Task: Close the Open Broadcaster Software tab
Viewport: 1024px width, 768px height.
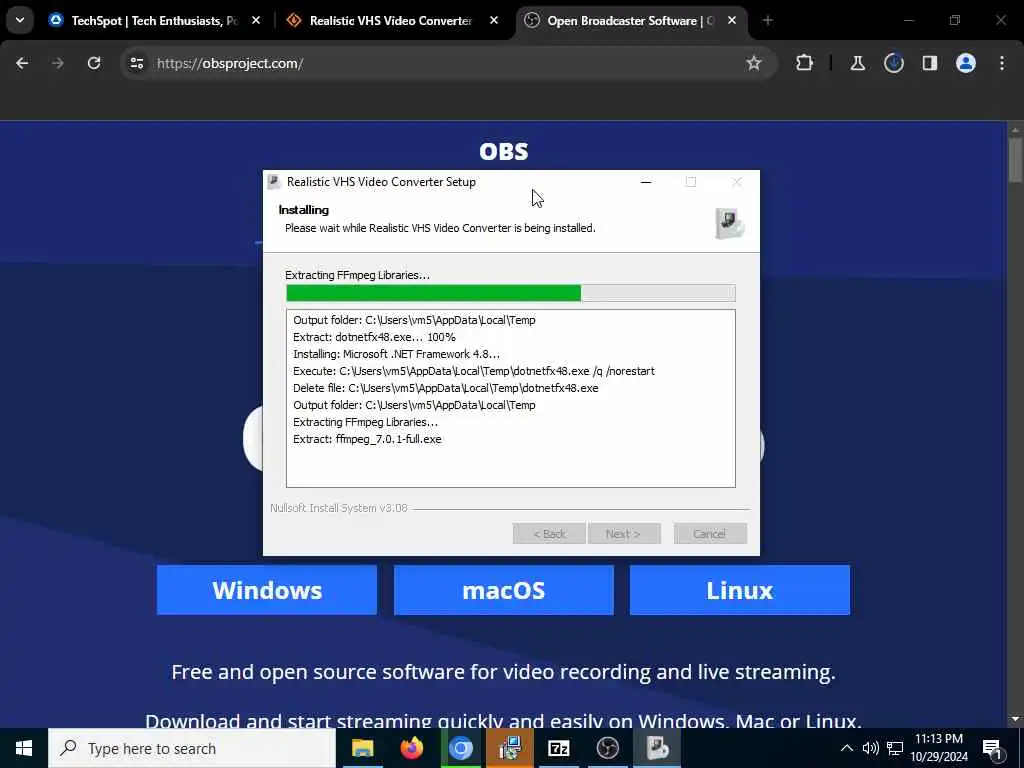Action: pos(732,21)
